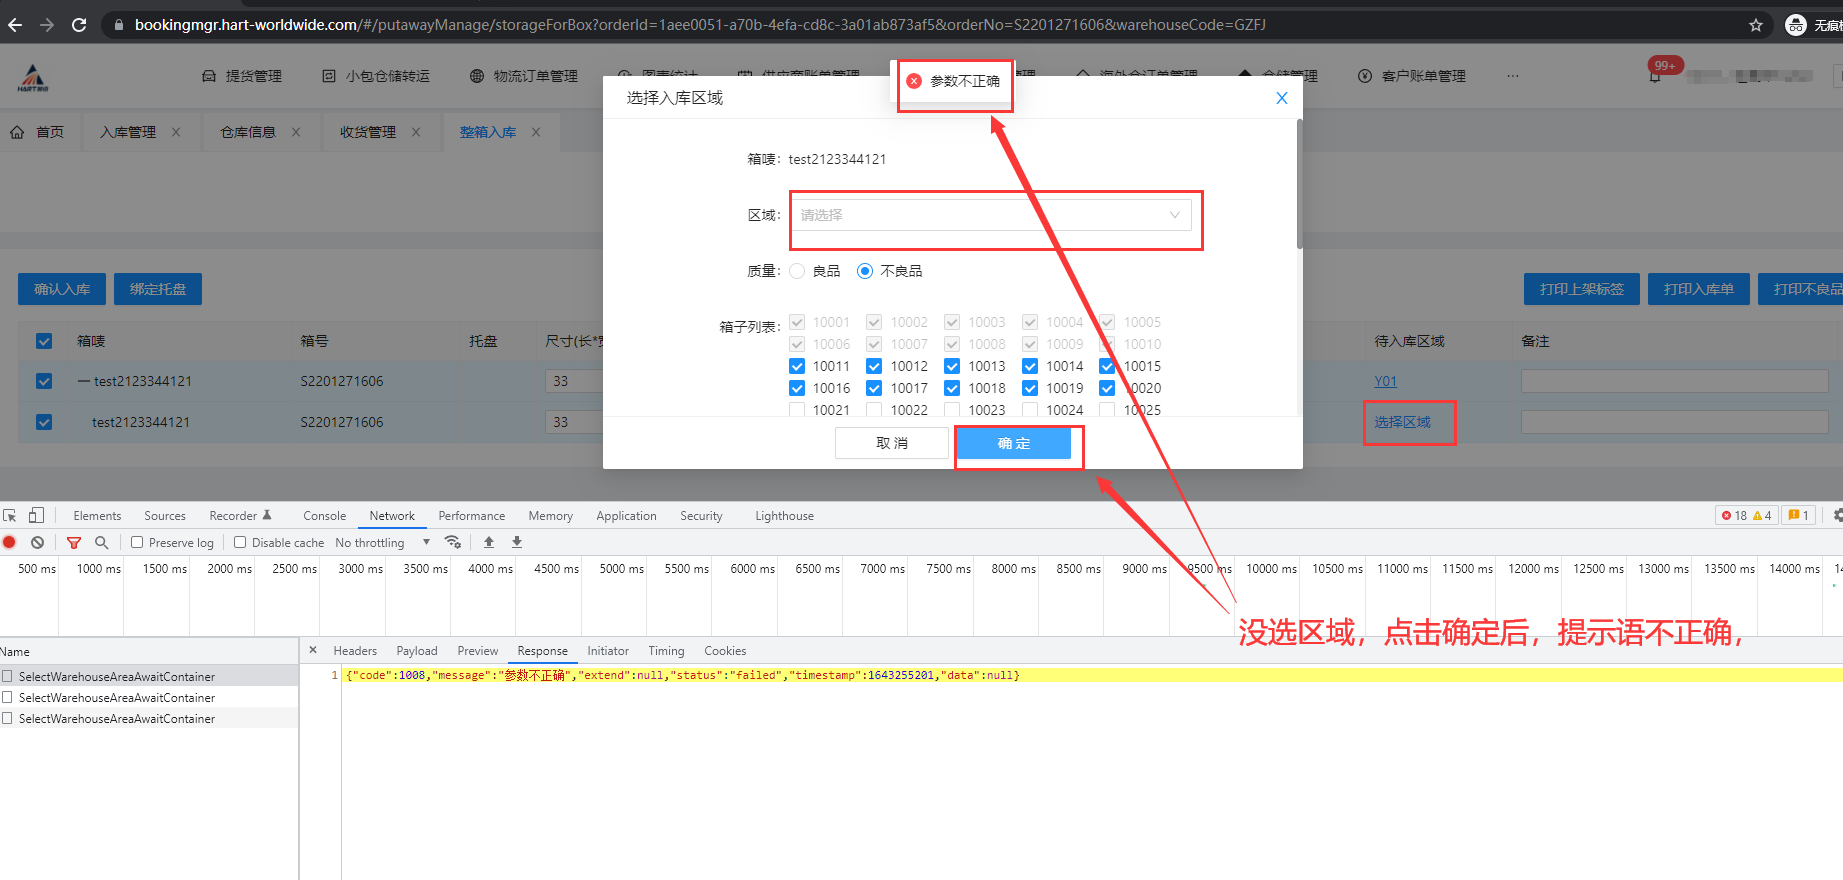Click the import HAR upload arrow icon
1843x880 pixels.
pos(489,542)
